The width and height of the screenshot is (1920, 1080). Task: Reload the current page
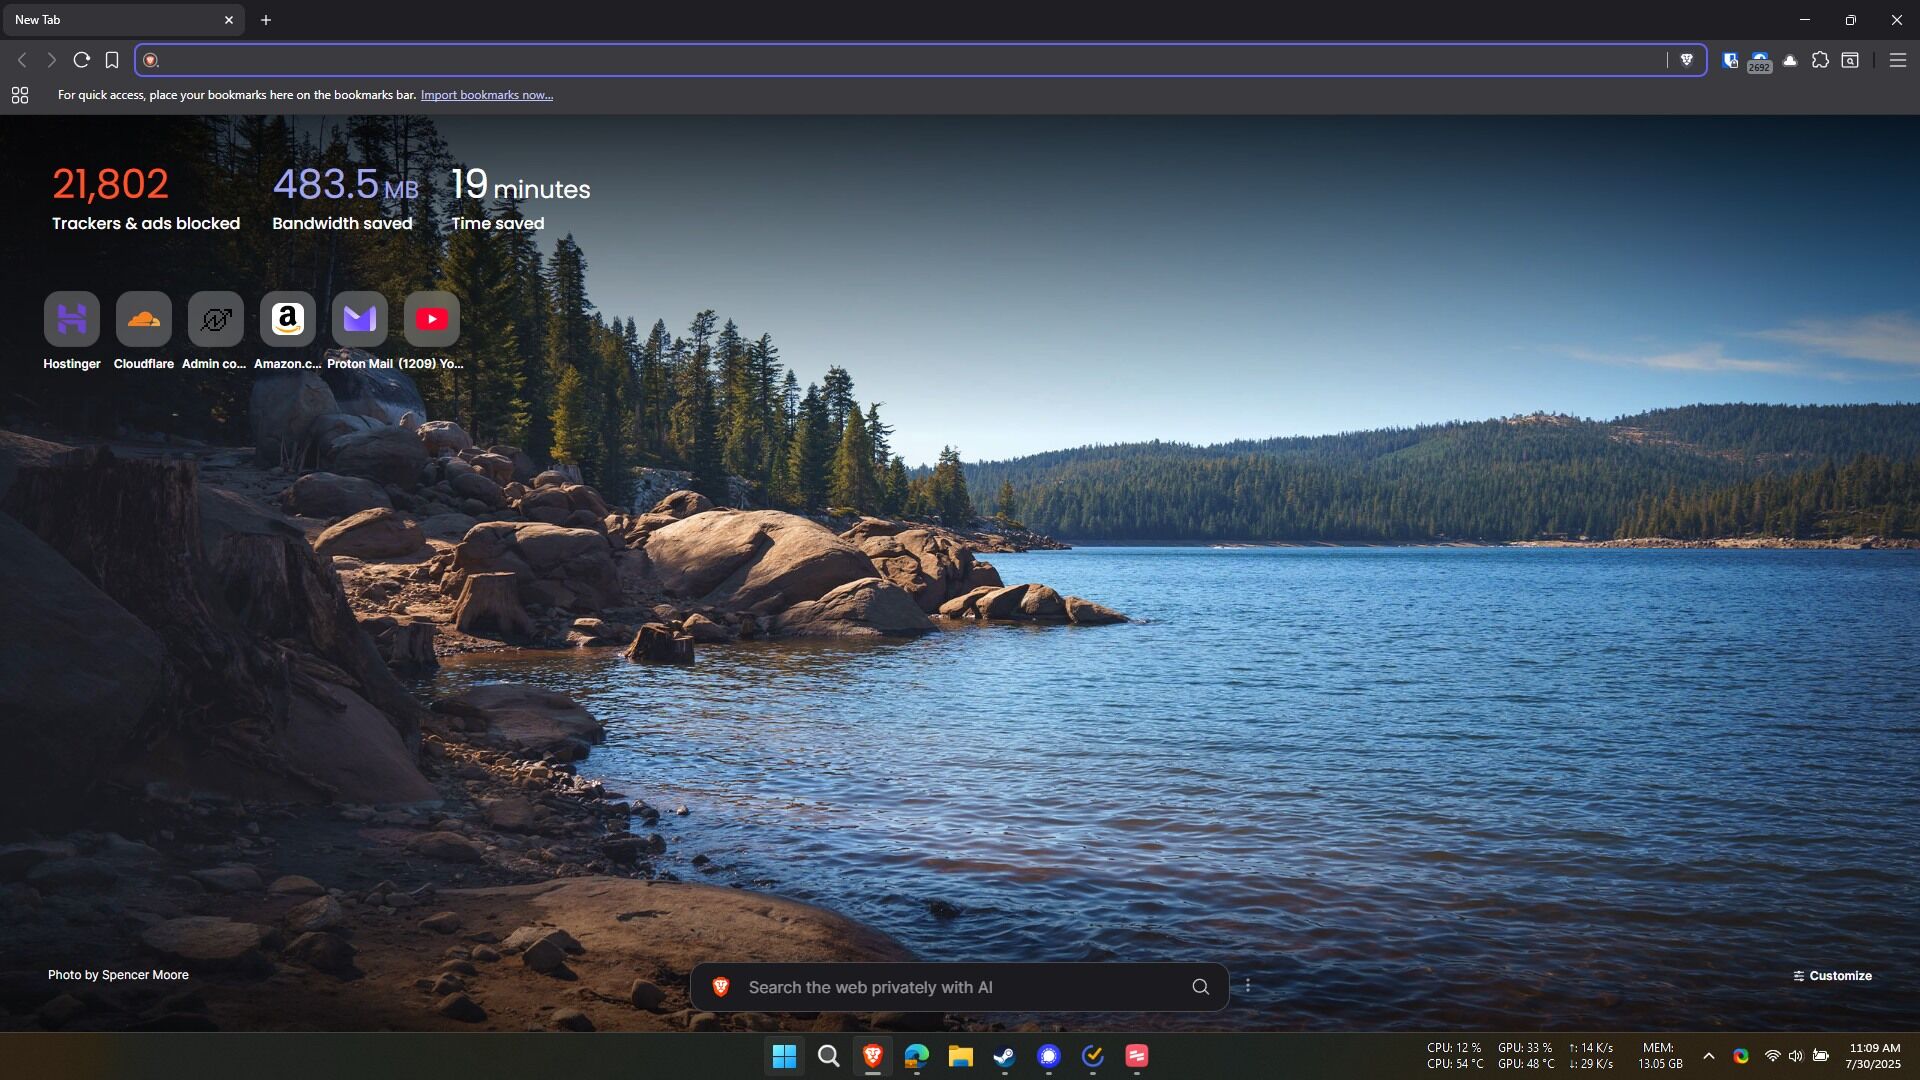(82, 60)
